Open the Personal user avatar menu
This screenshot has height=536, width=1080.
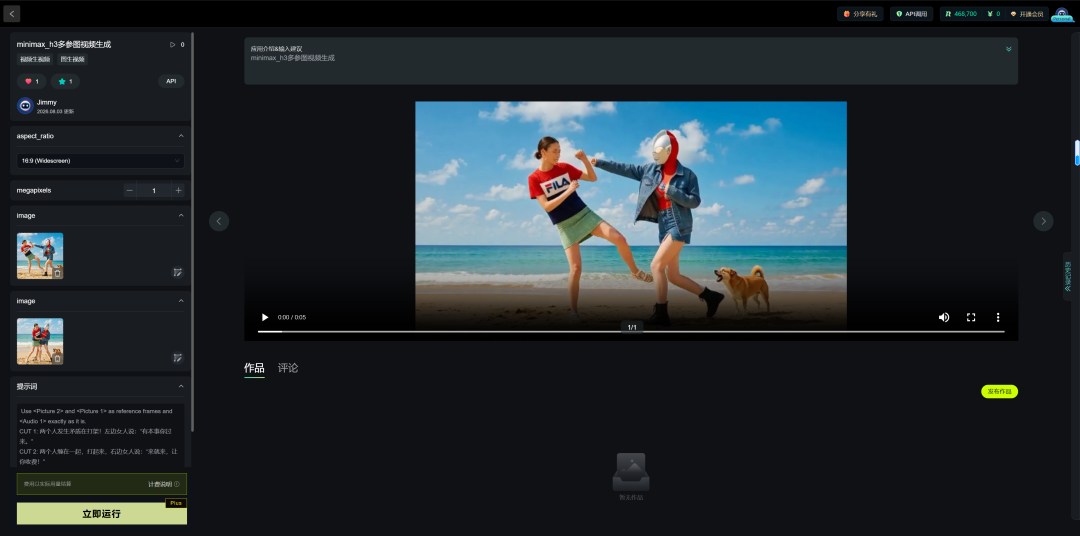(1061, 14)
